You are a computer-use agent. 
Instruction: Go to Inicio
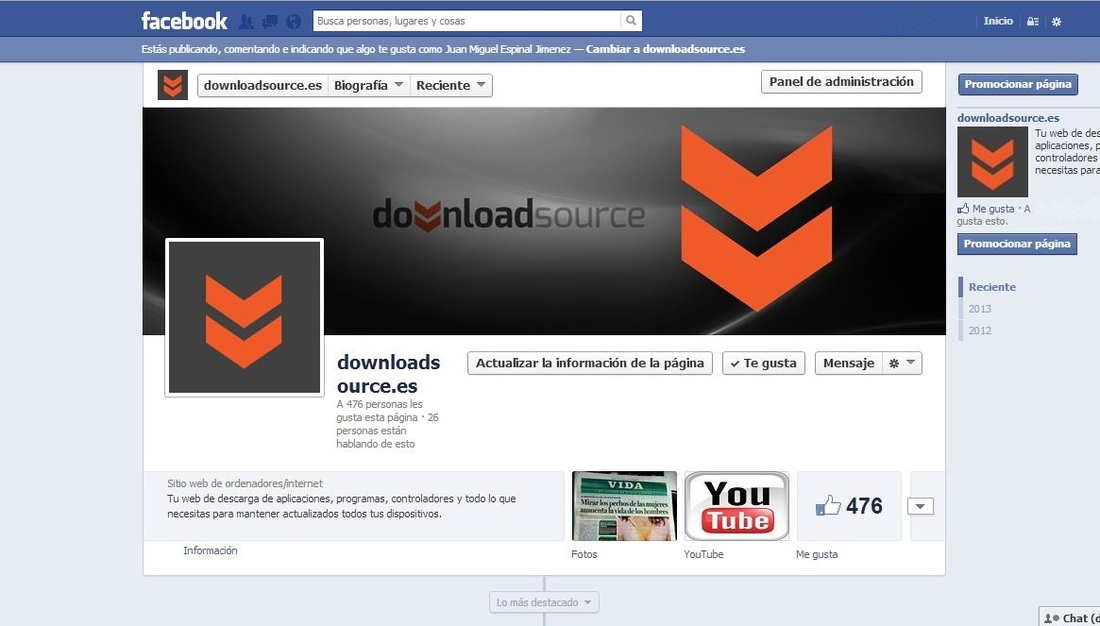998,21
